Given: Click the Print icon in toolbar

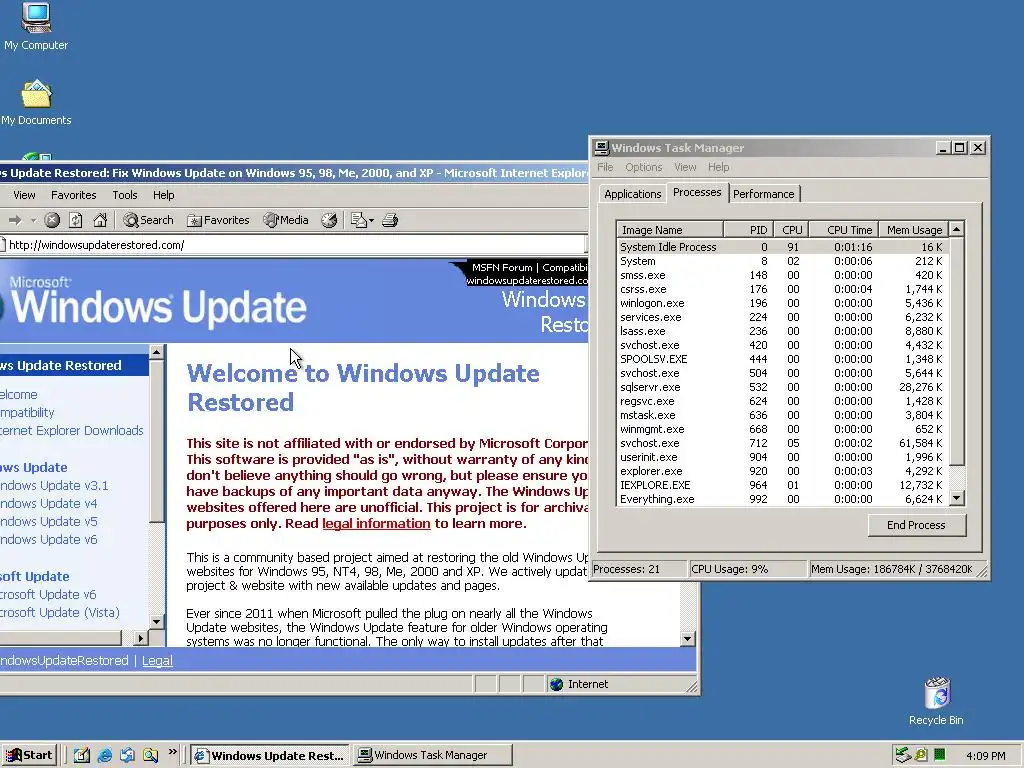Looking at the screenshot, I should (391, 221).
